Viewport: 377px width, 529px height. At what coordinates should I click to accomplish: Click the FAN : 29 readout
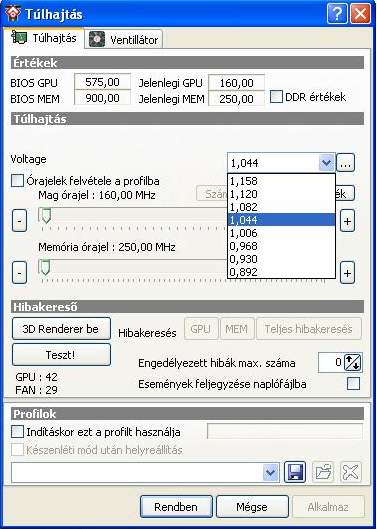[36, 390]
